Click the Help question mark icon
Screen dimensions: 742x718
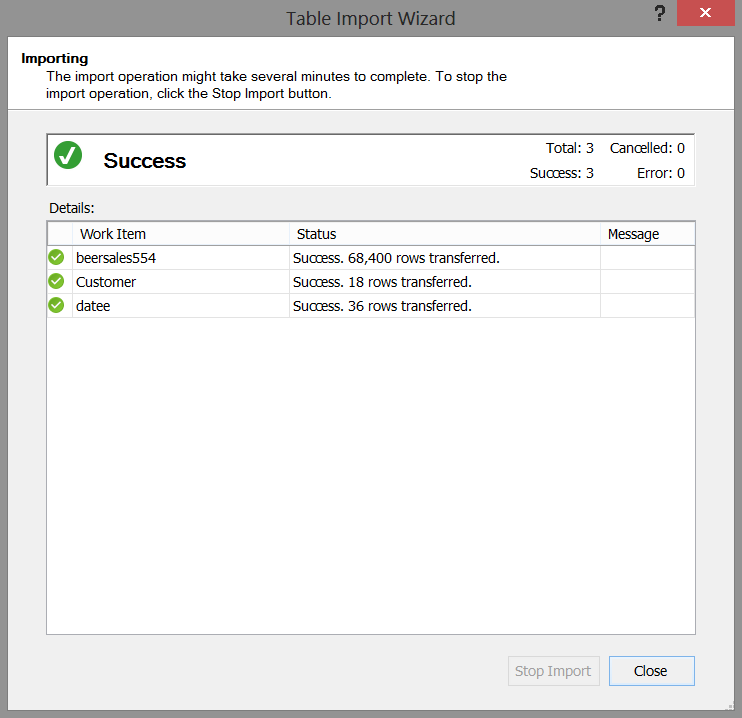pos(660,13)
